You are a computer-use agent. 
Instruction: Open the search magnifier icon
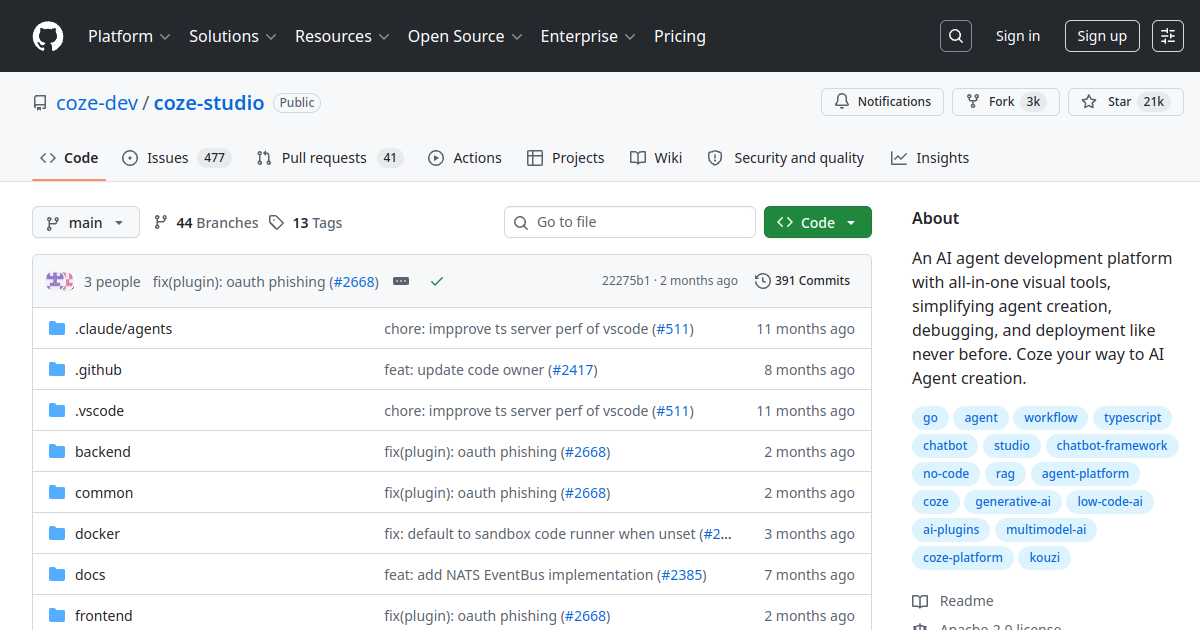coord(956,36)
